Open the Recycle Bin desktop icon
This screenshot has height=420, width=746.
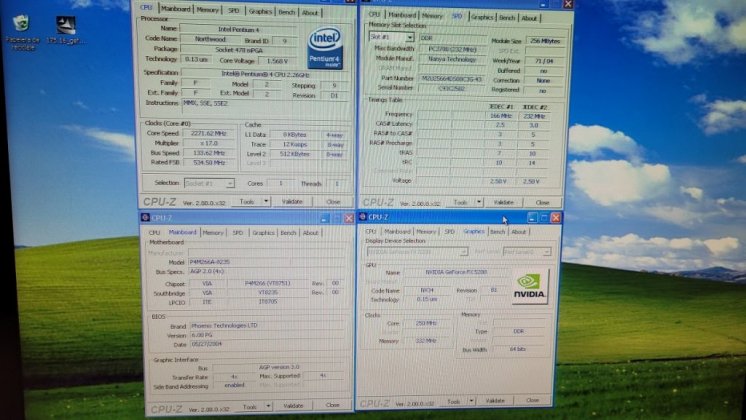tap(21, 32)
